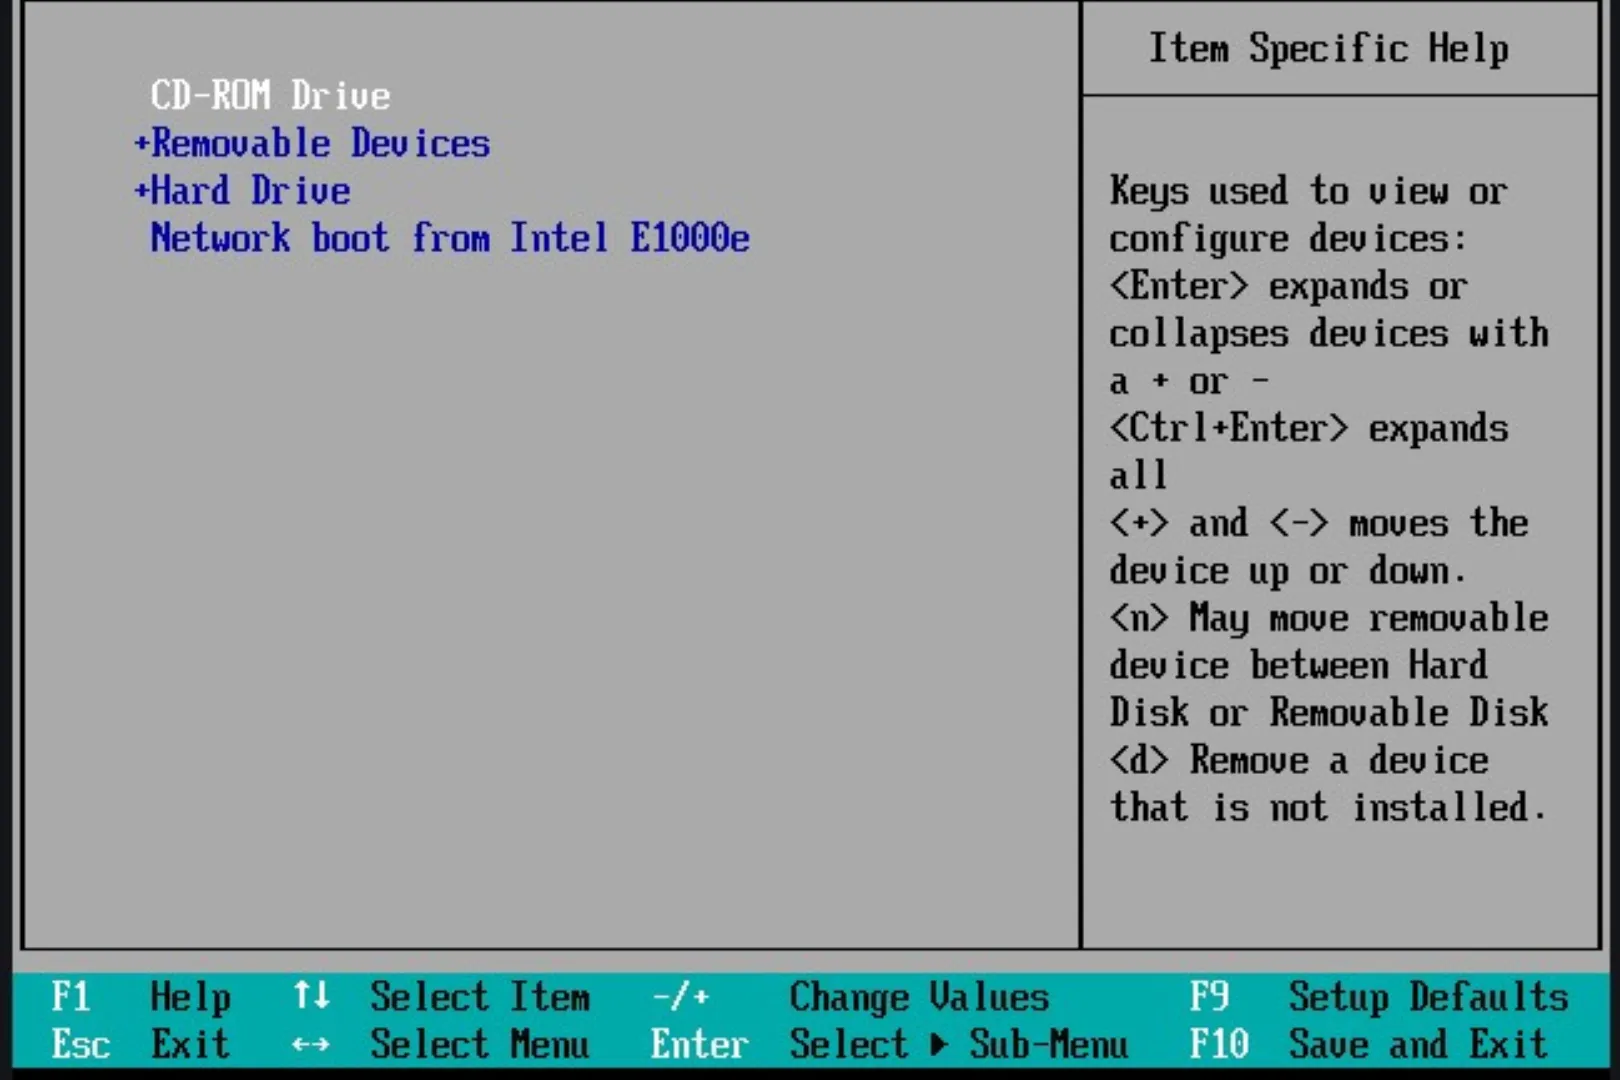Click the Select Menu footer label
The height and width of the screenshot is (1080, 1620).
click(x=480, y=1045)
